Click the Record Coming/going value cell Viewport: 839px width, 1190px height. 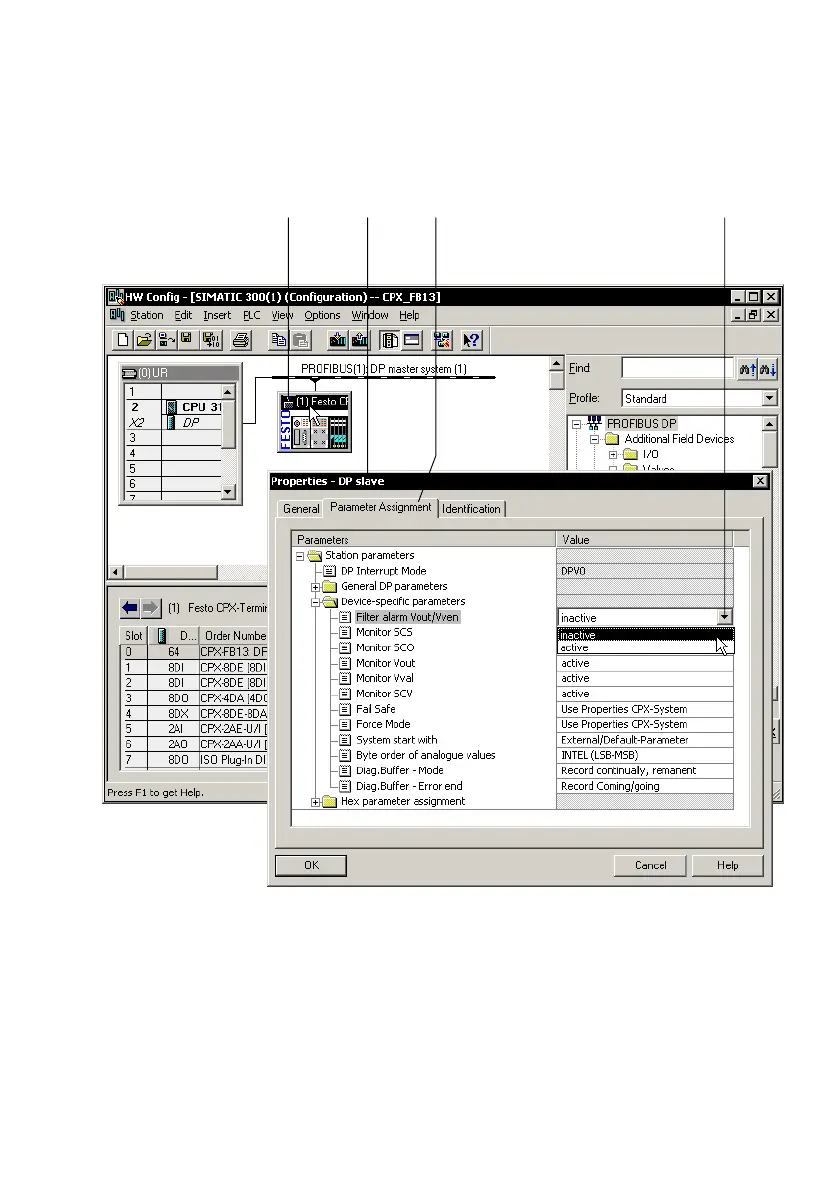tap(645, 786)
